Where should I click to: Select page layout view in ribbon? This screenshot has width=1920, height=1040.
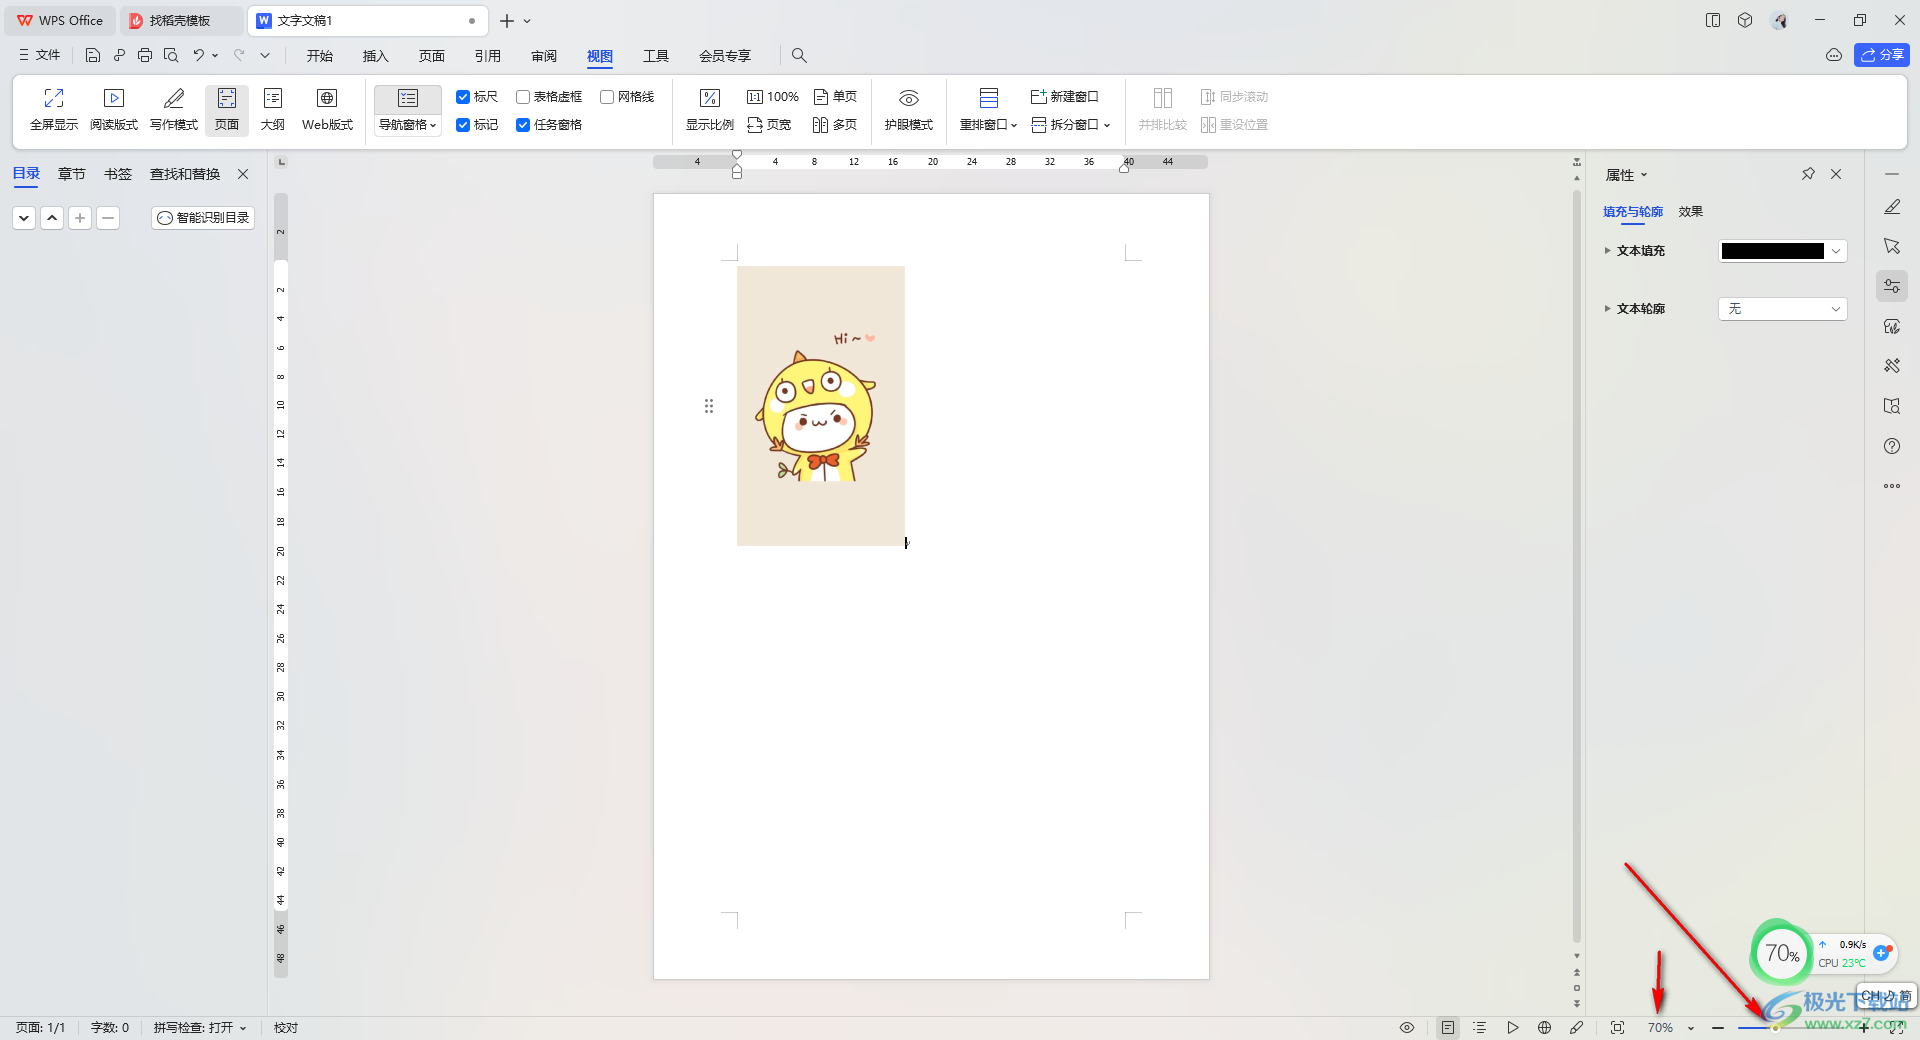click(227, 109)
